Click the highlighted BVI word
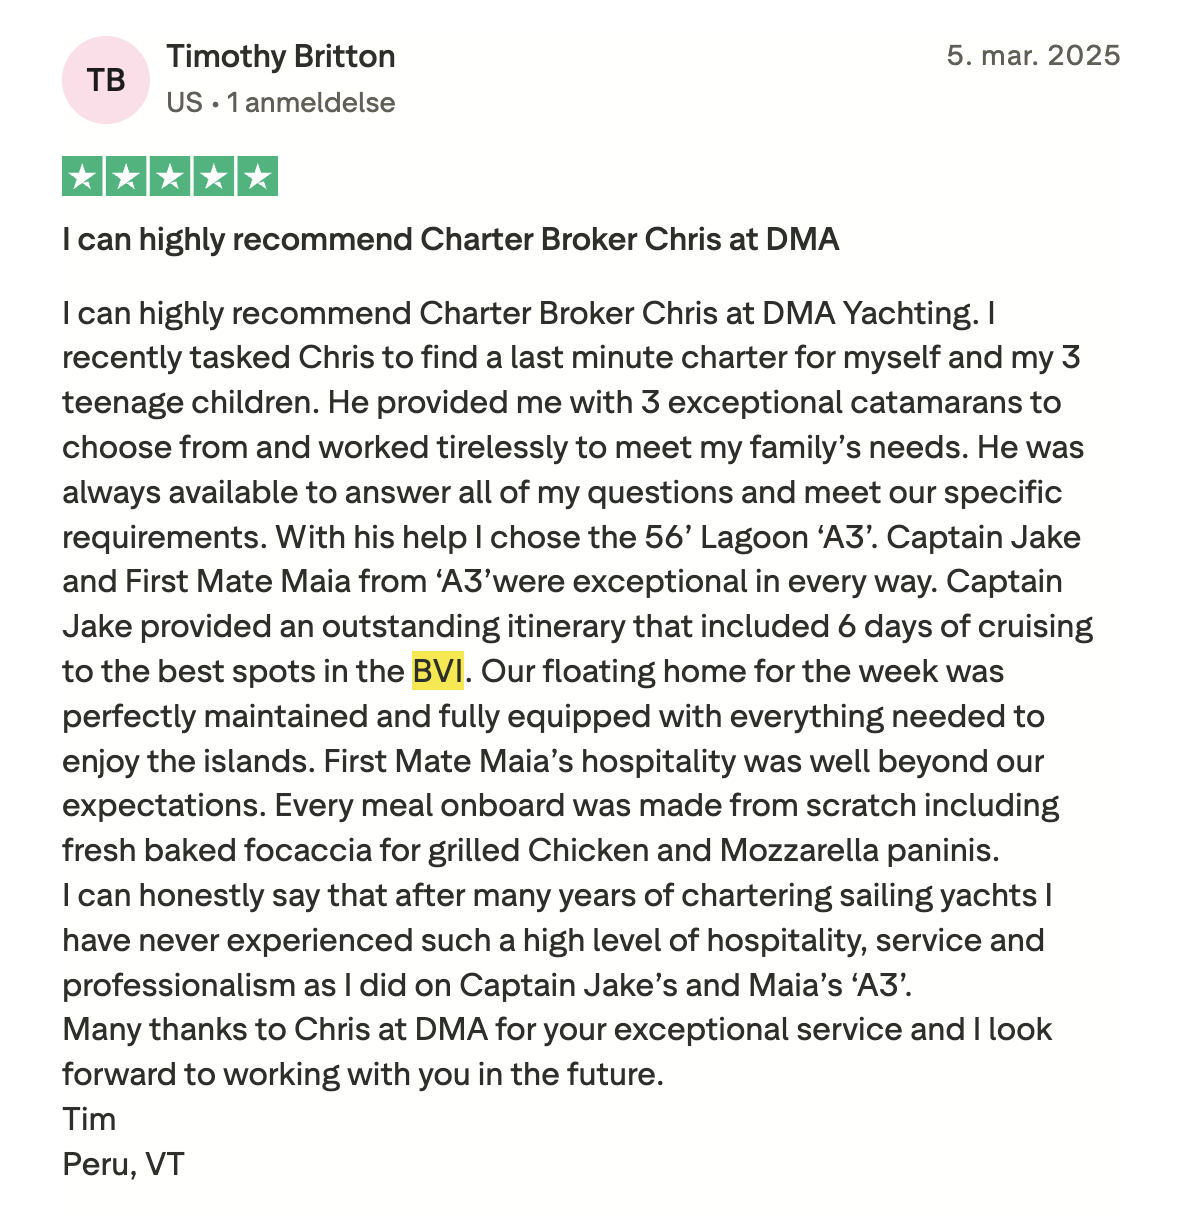Screen dimensions: 1186x1218 437,671
